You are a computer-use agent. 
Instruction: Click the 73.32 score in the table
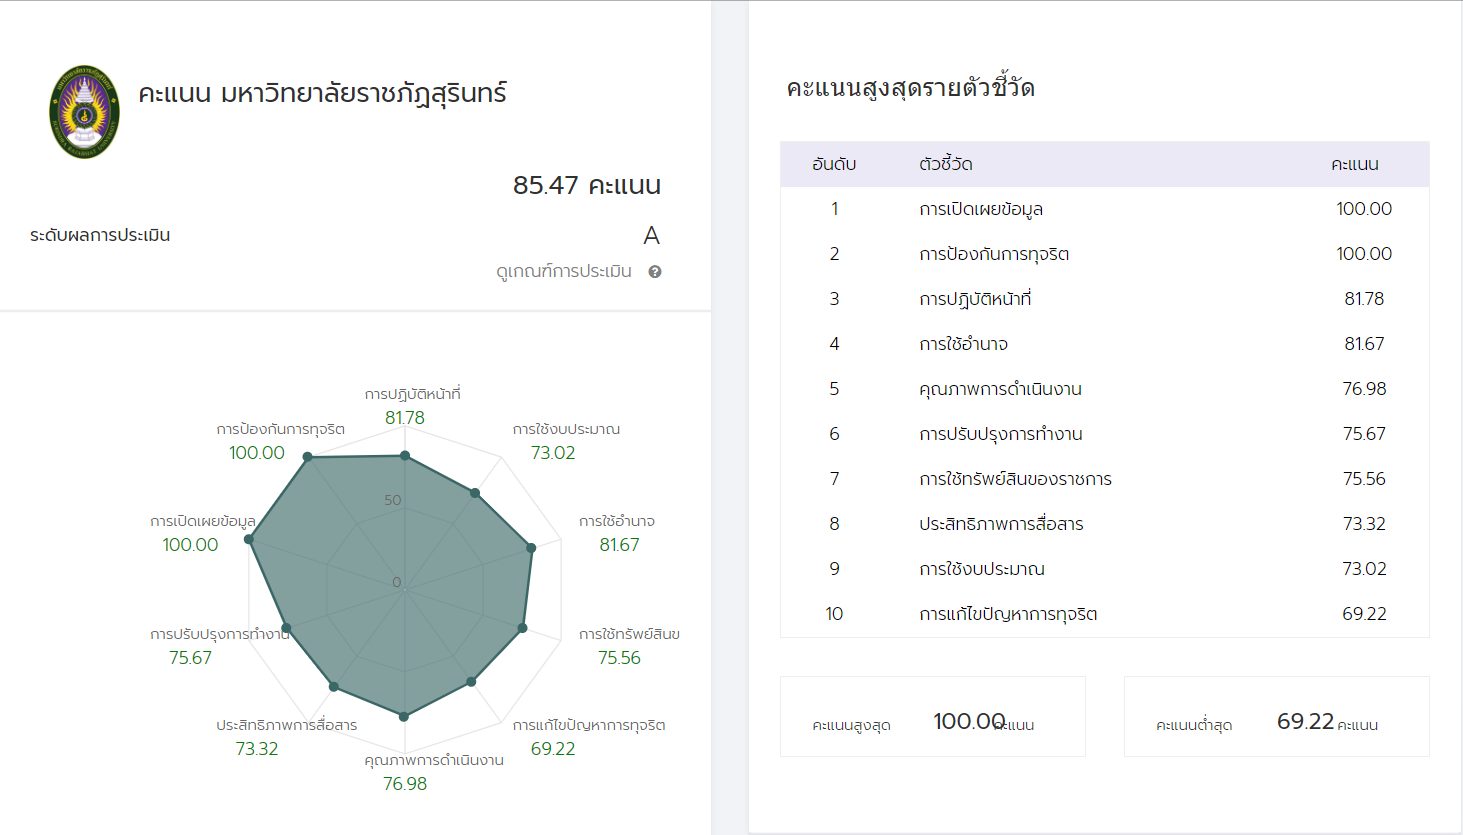(x=1364, y=524)
